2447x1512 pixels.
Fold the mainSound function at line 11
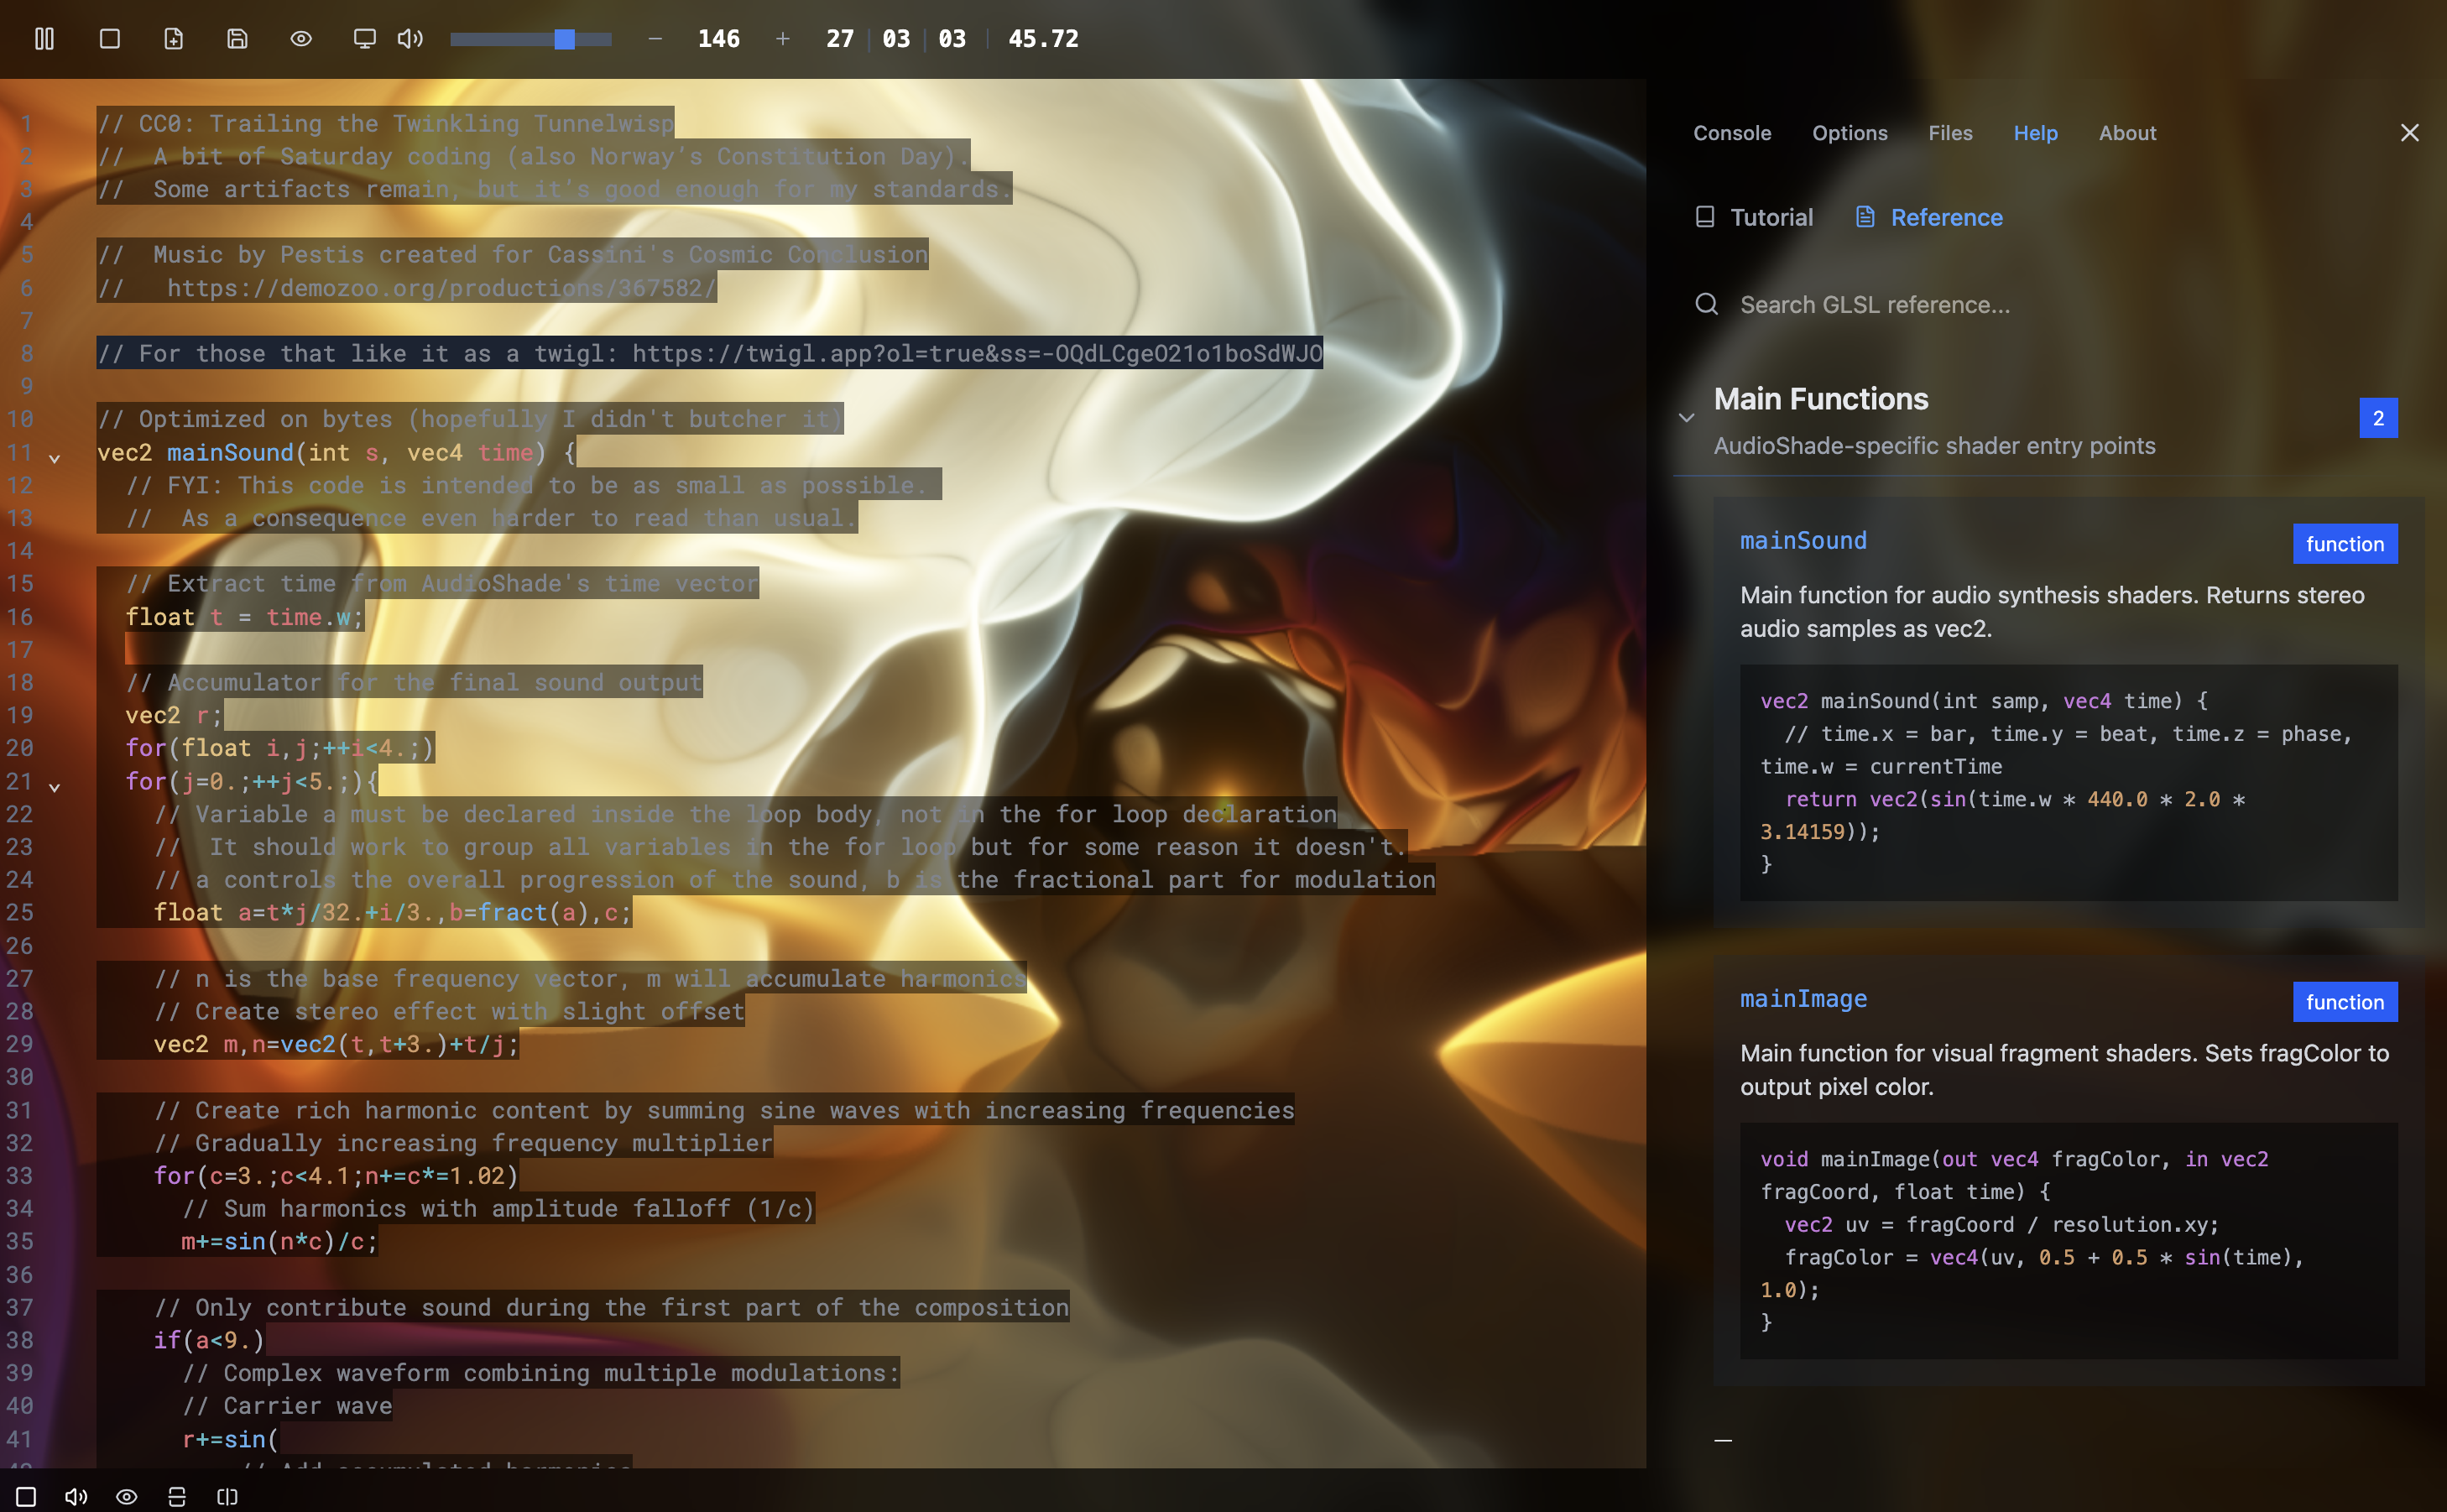click(x=55, y=459)
